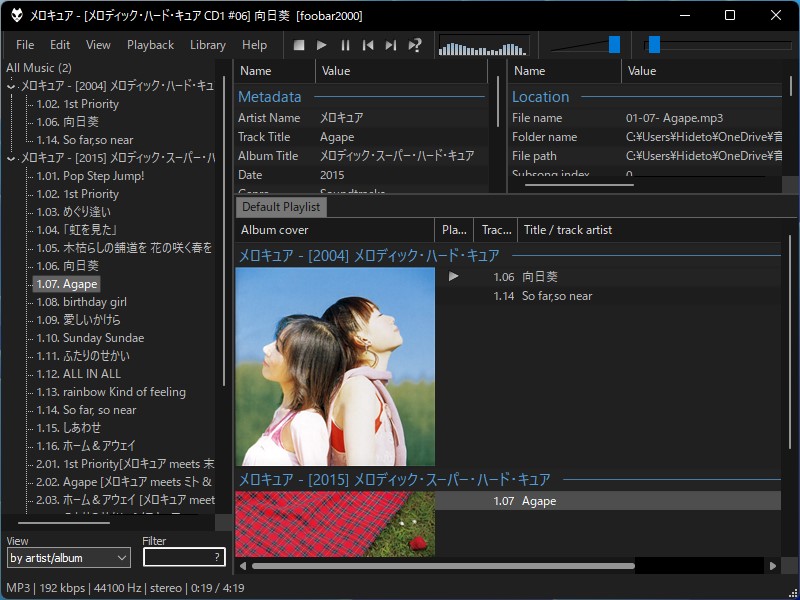Select the Previous track icon

point(368,44)
